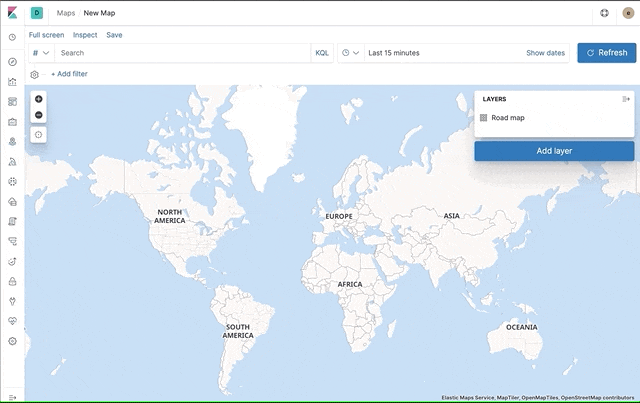Zoom in on the map
Screen dimensions: 640x403
tap(39, 99)
